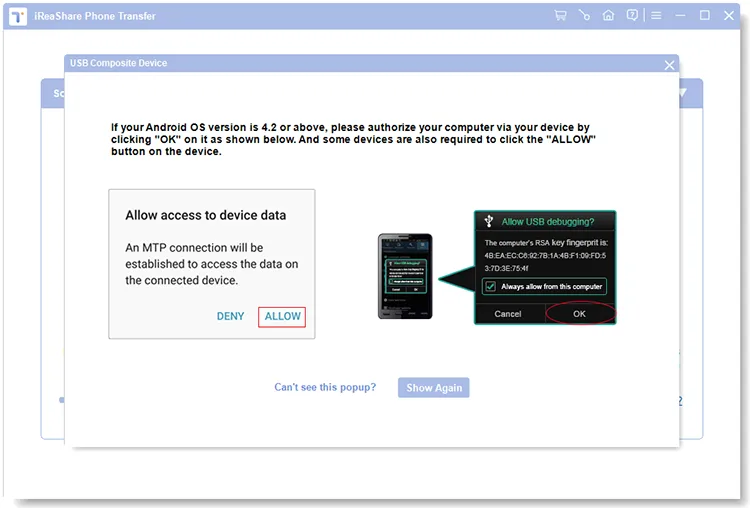Go to the home icon
750x508 pixels.
pyautogui.click(x=608, y=15)
